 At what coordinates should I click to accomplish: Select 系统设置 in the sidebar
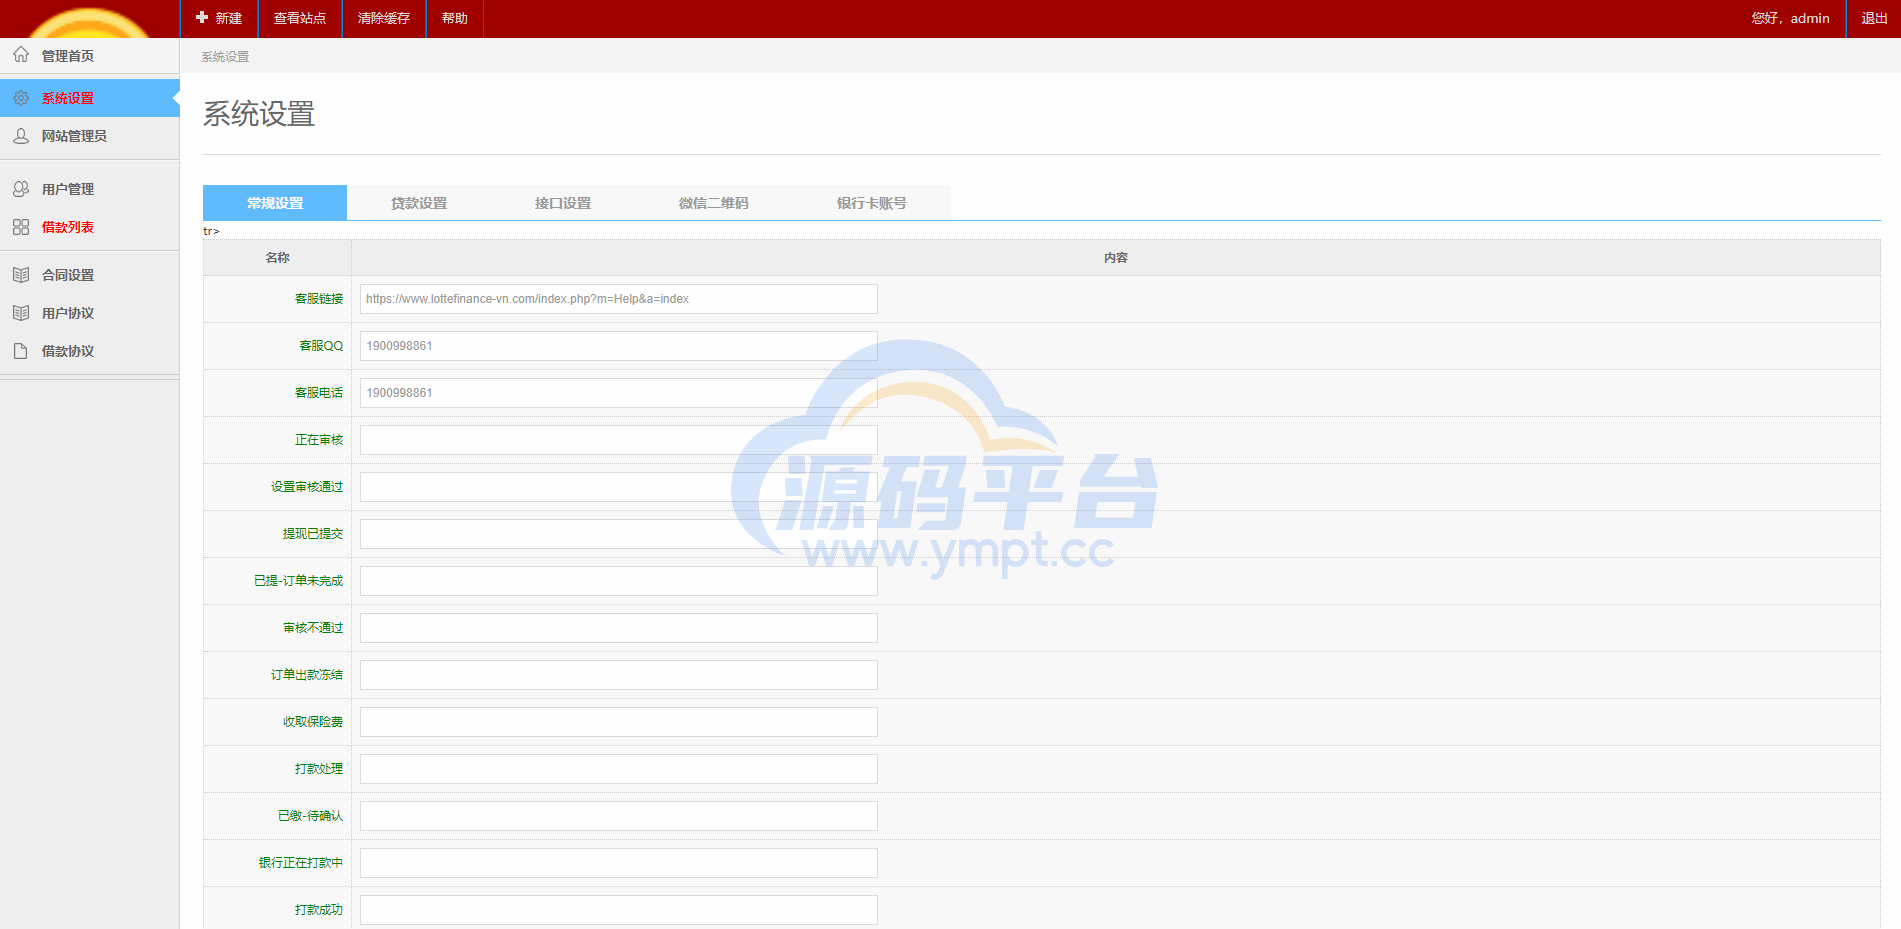[90, 98]
